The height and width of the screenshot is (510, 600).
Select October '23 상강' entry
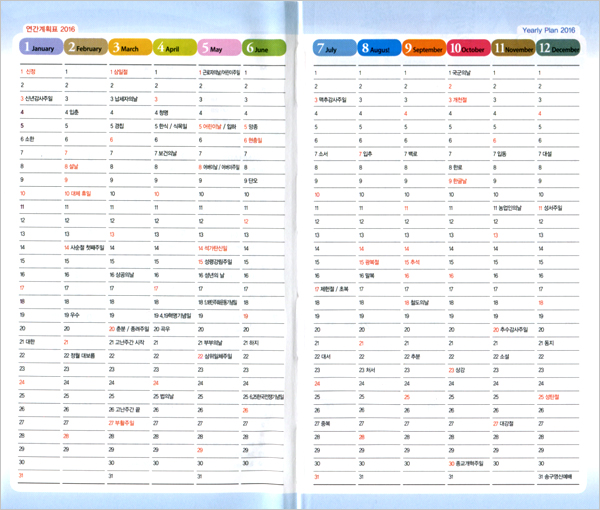click(x=457, y=370)
